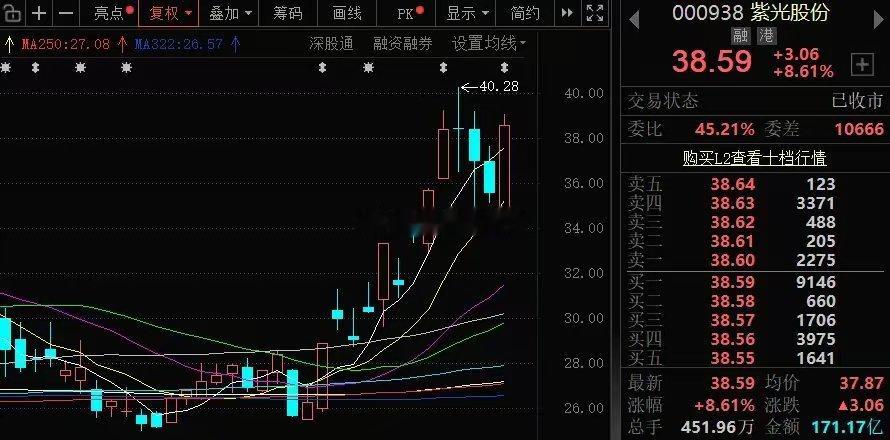Go to previous stock with left arrow
The image size is (890, 440).
(x=634, y=20)
